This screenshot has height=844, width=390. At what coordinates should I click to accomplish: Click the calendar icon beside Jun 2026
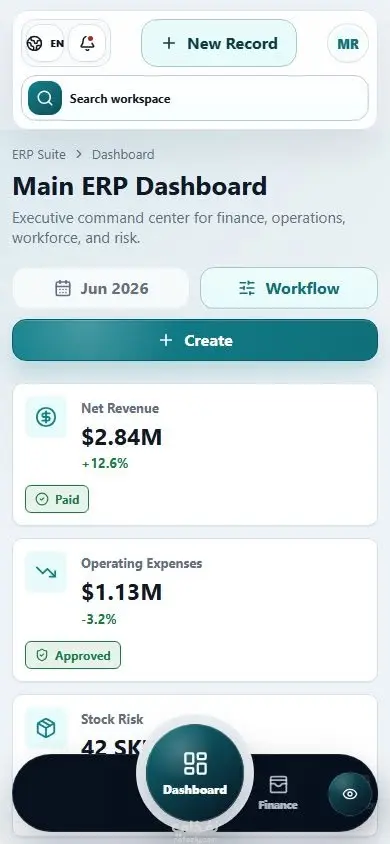63,289
